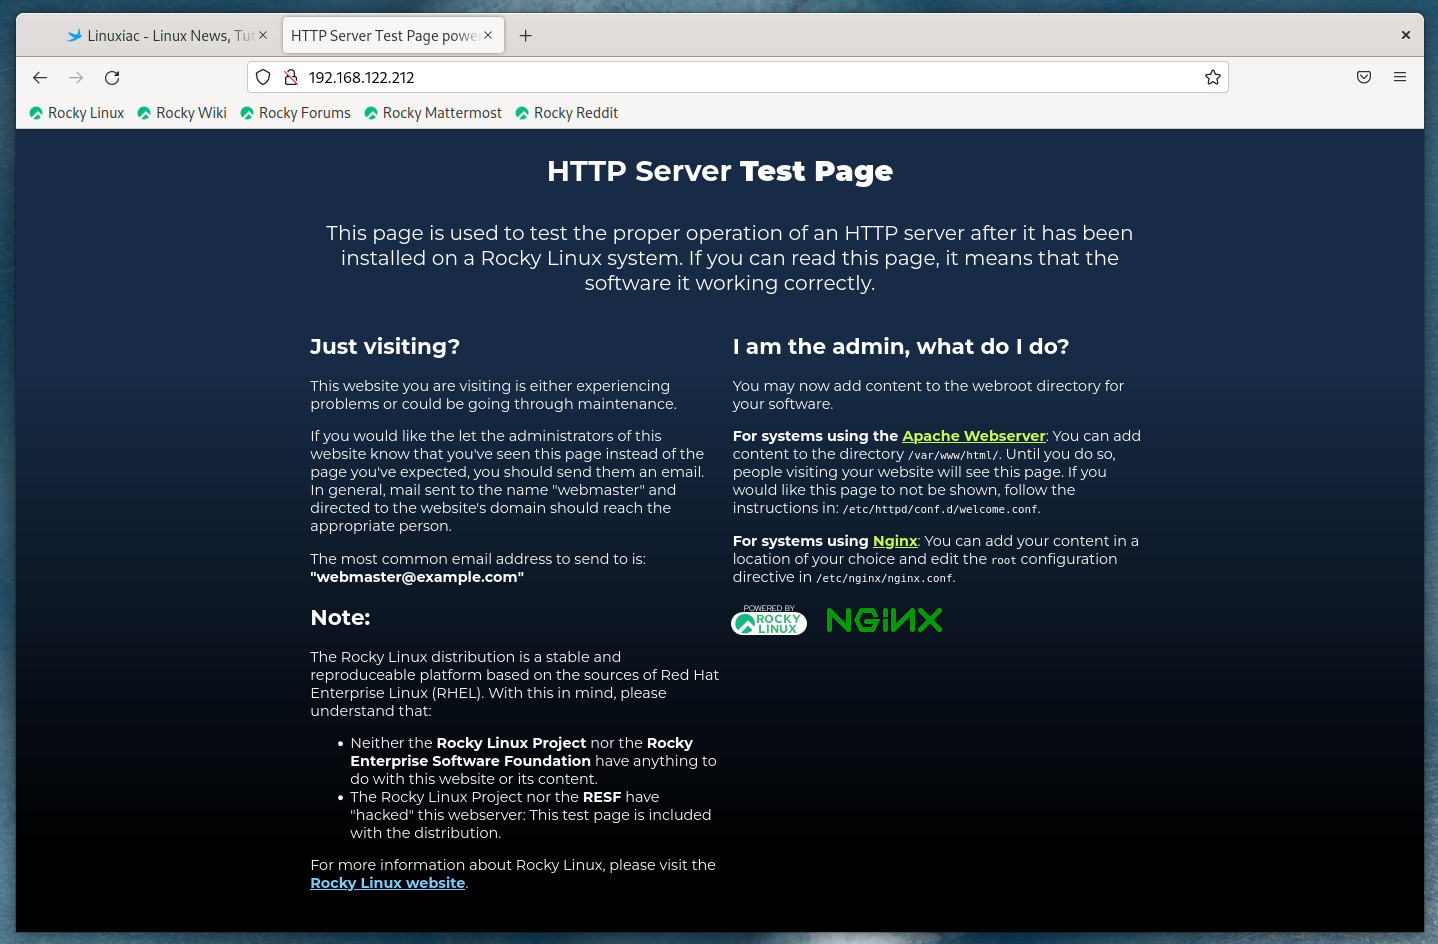Viewport: 1438px width, 944px height.
Task: Click the Powered by Rocky Linux logo
Action: coord(769,620)
